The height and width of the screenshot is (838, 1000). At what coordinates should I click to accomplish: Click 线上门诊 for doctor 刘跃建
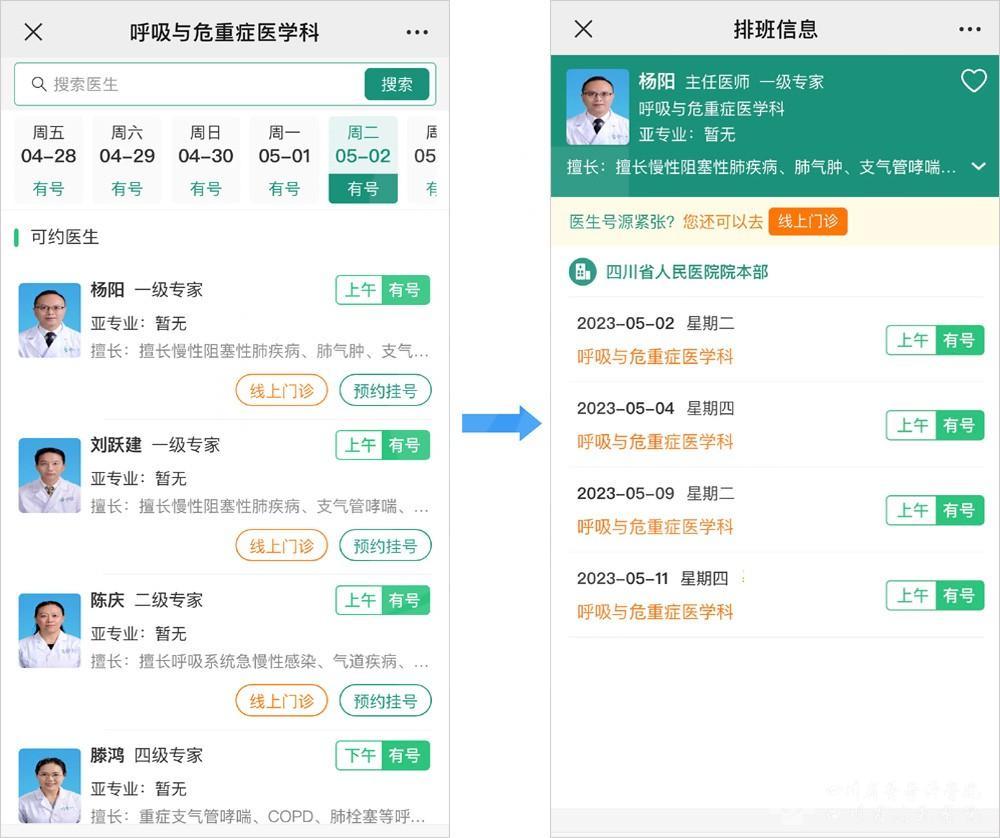(x=281, y=545)
